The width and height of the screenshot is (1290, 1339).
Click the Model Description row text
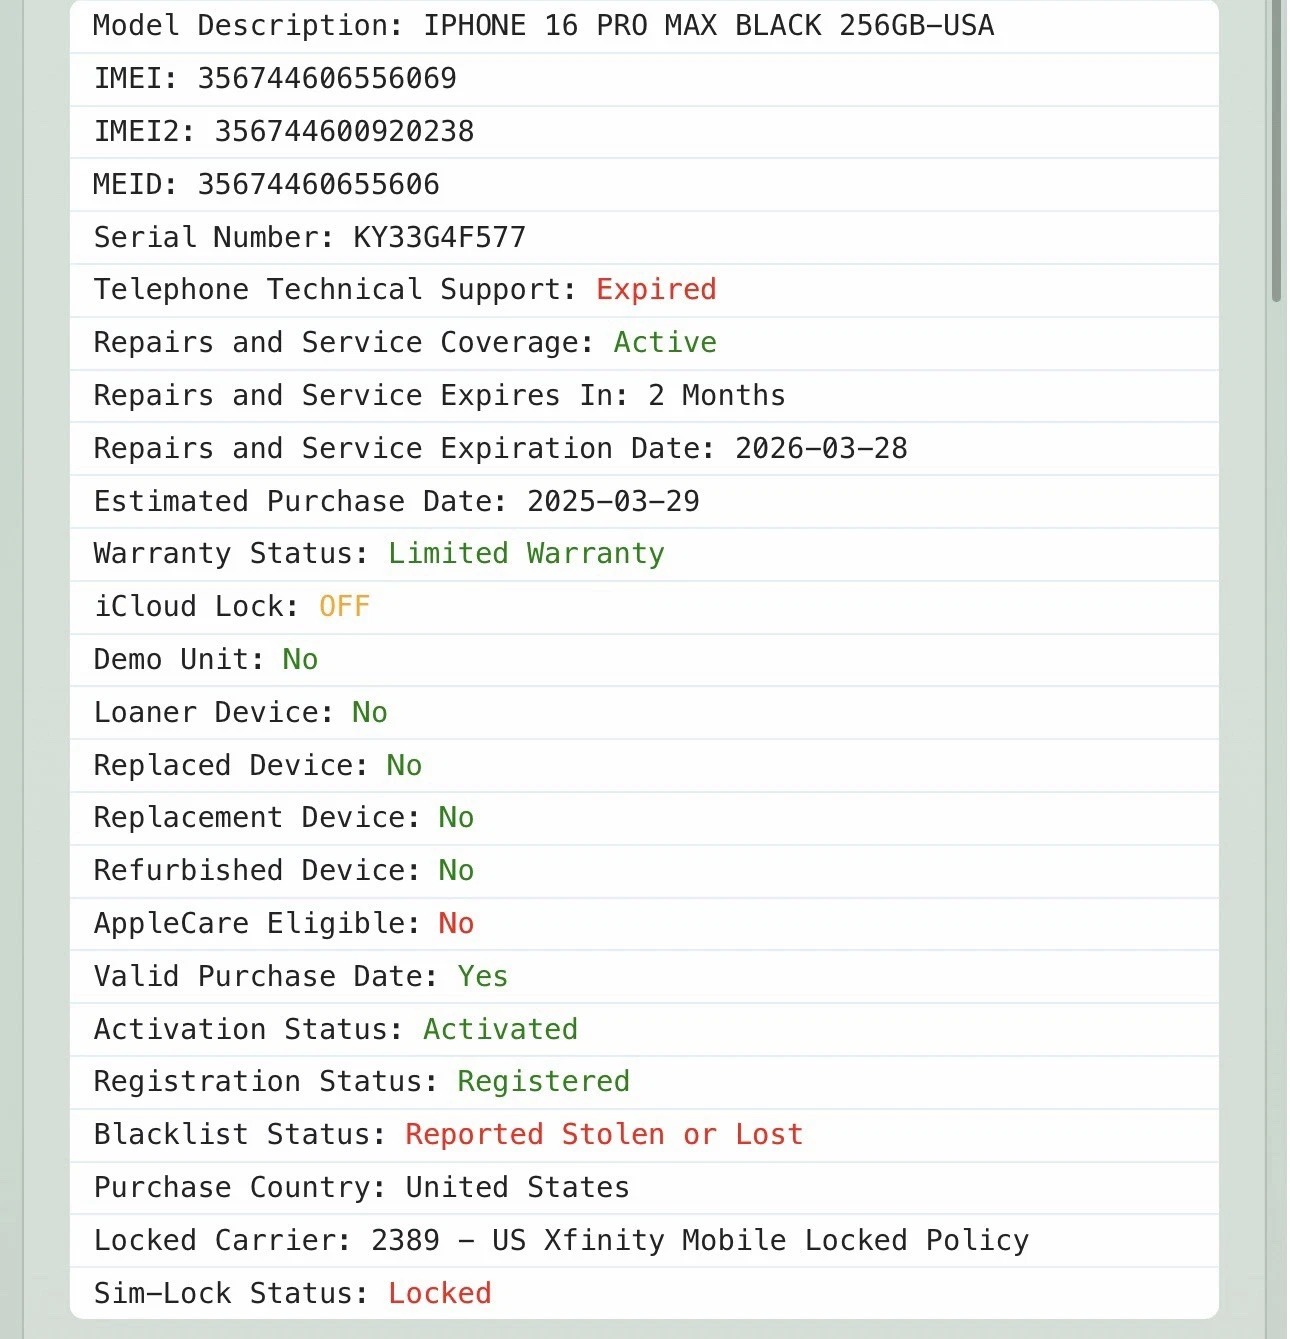[543, 25]
